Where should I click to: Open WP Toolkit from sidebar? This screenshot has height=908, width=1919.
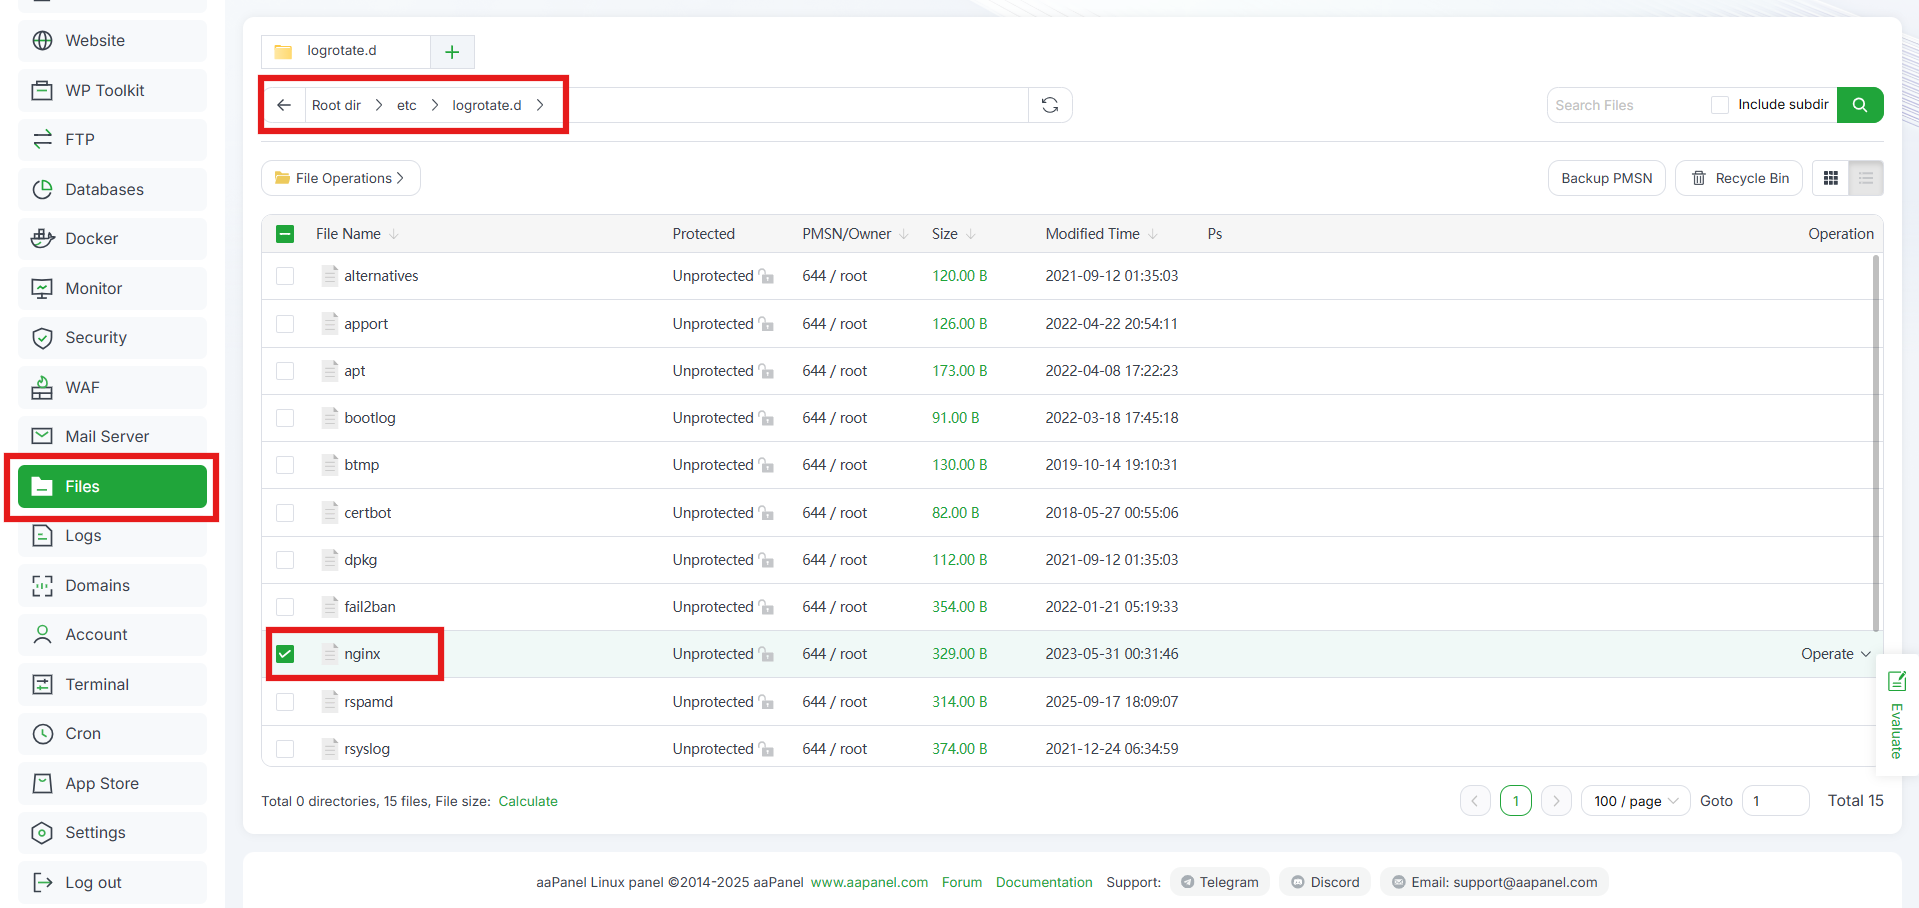pos(112,90)
